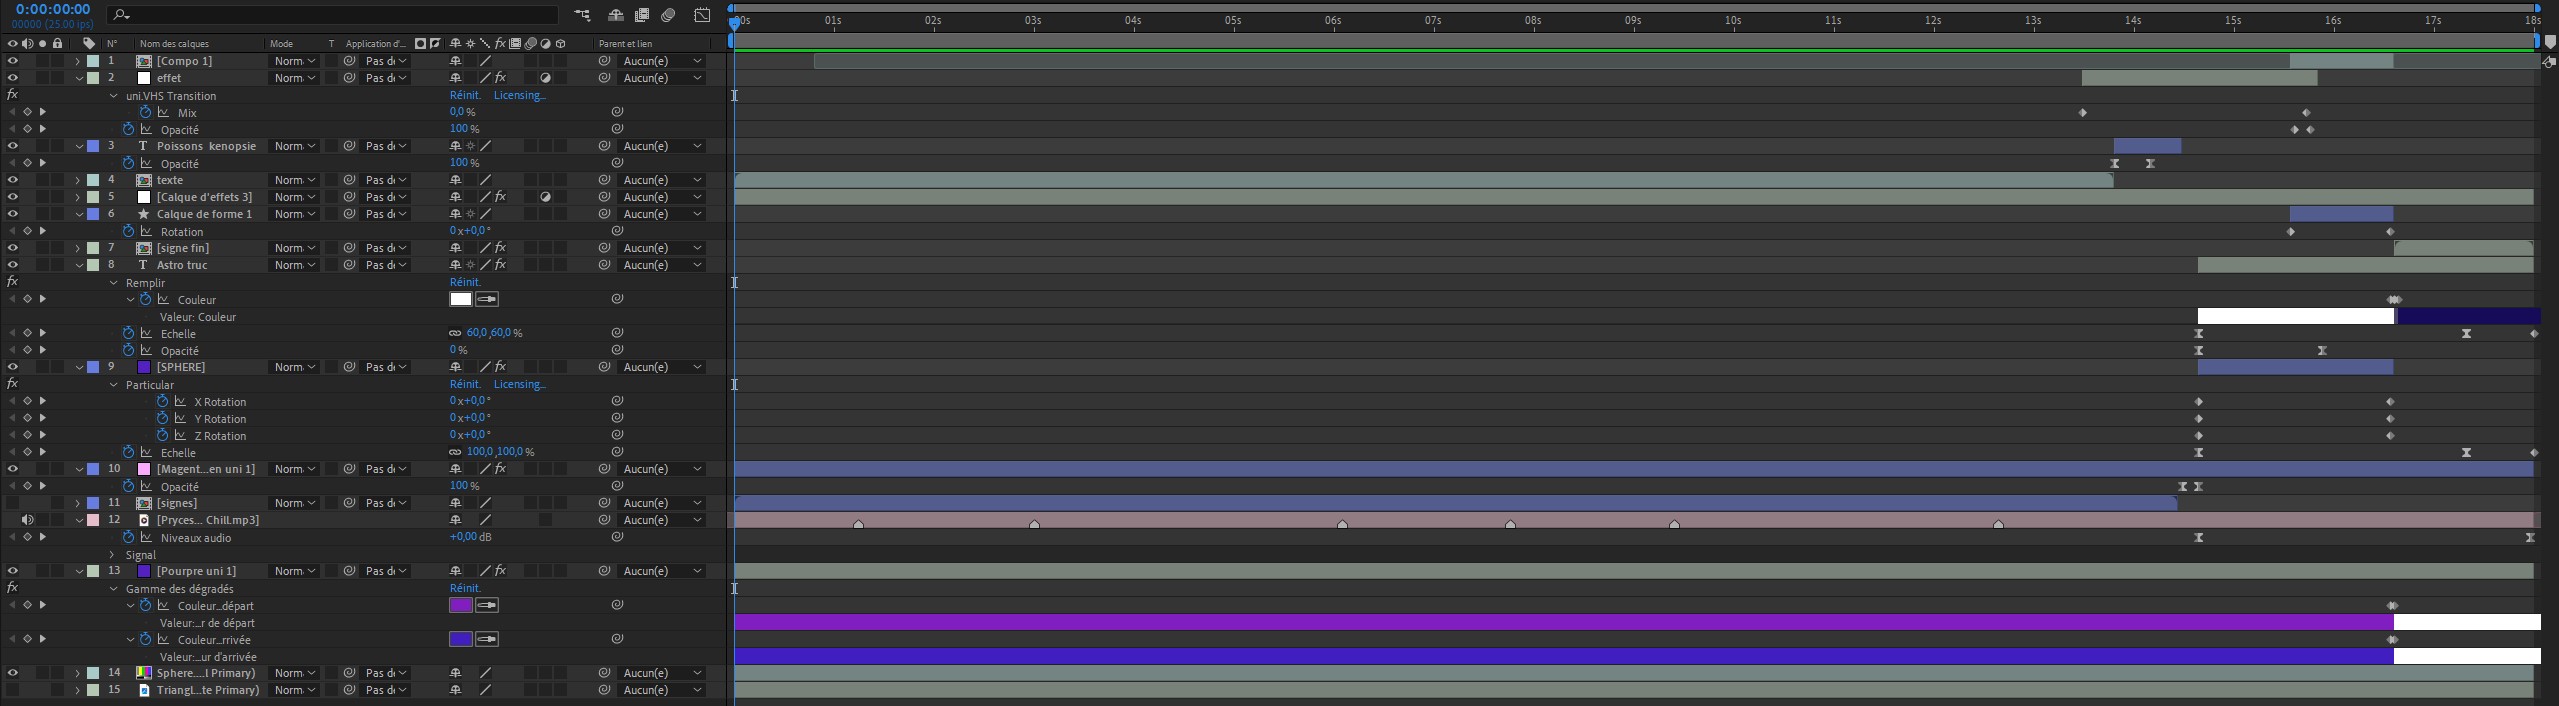Image resolution: width=2559 pixels, height=706 pixels.
Task: Hide the Pourpre uni 1 layer
Action: point(12,571)
